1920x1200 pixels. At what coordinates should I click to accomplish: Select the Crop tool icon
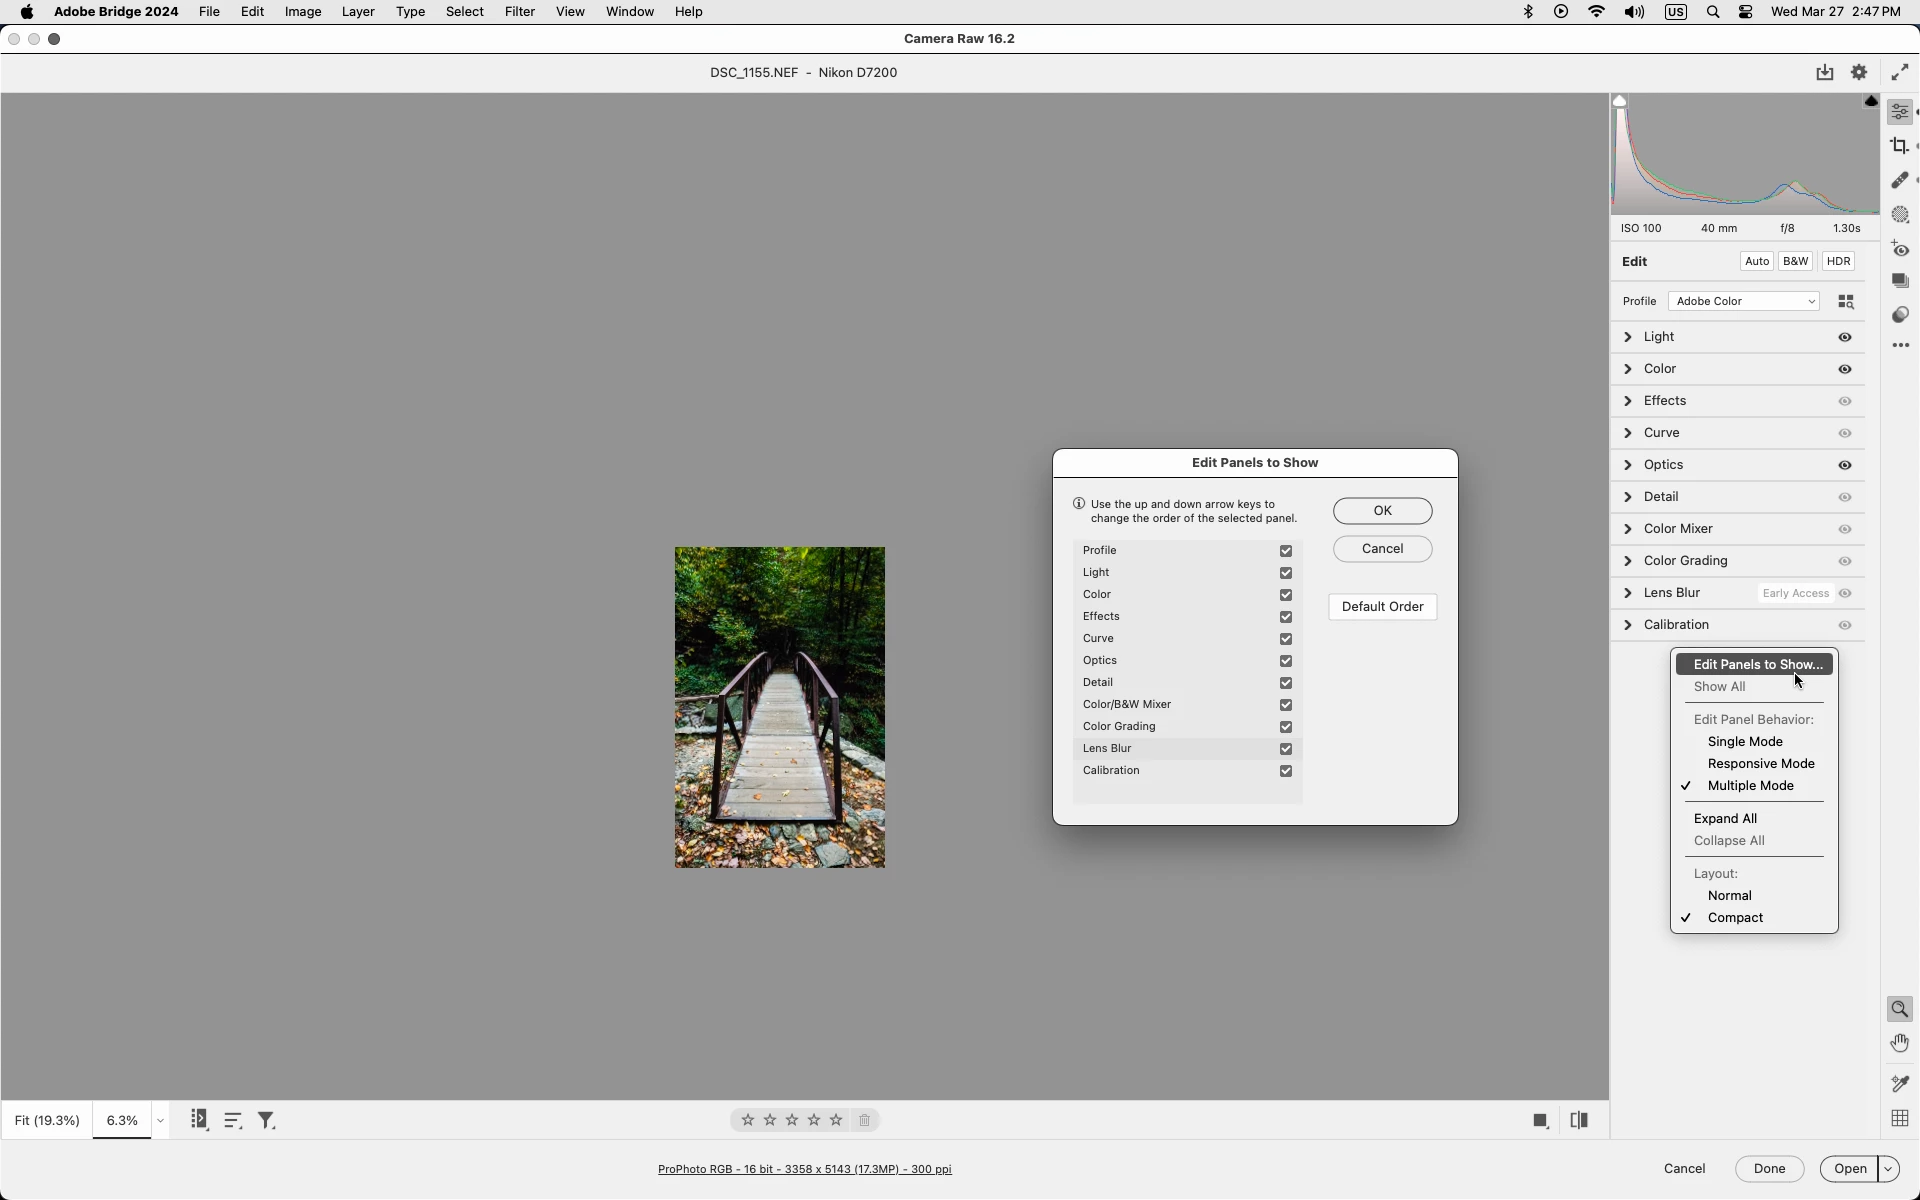tap(1899, 146)
